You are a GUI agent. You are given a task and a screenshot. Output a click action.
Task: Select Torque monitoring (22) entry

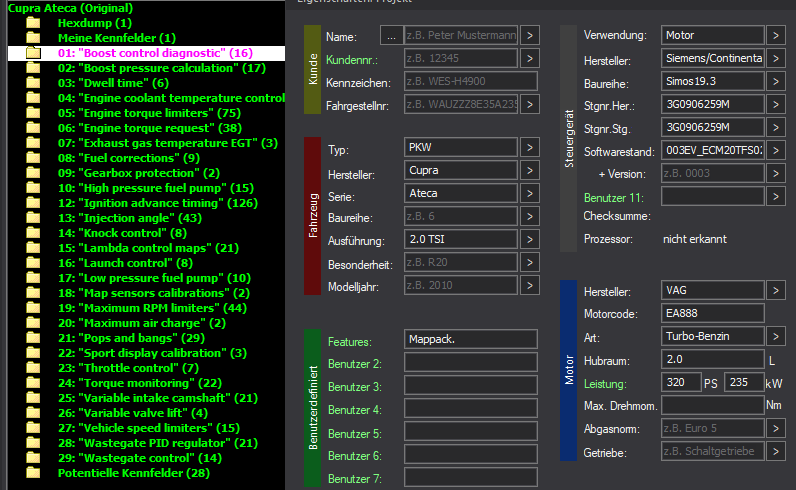tap(140, 383)
